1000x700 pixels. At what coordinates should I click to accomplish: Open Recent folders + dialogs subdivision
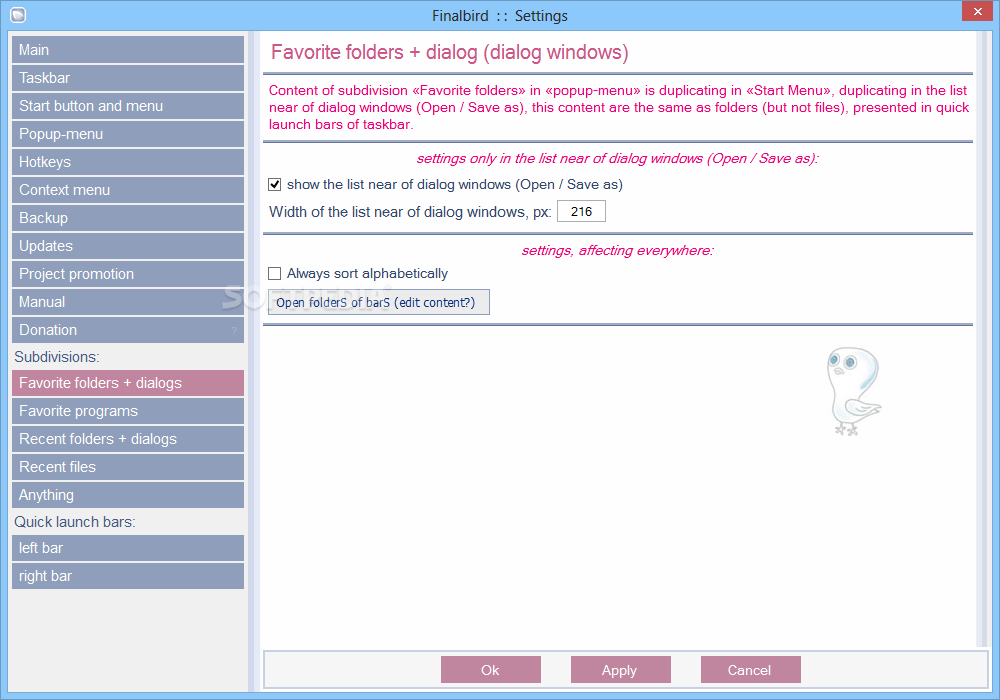tap(128, 439)
